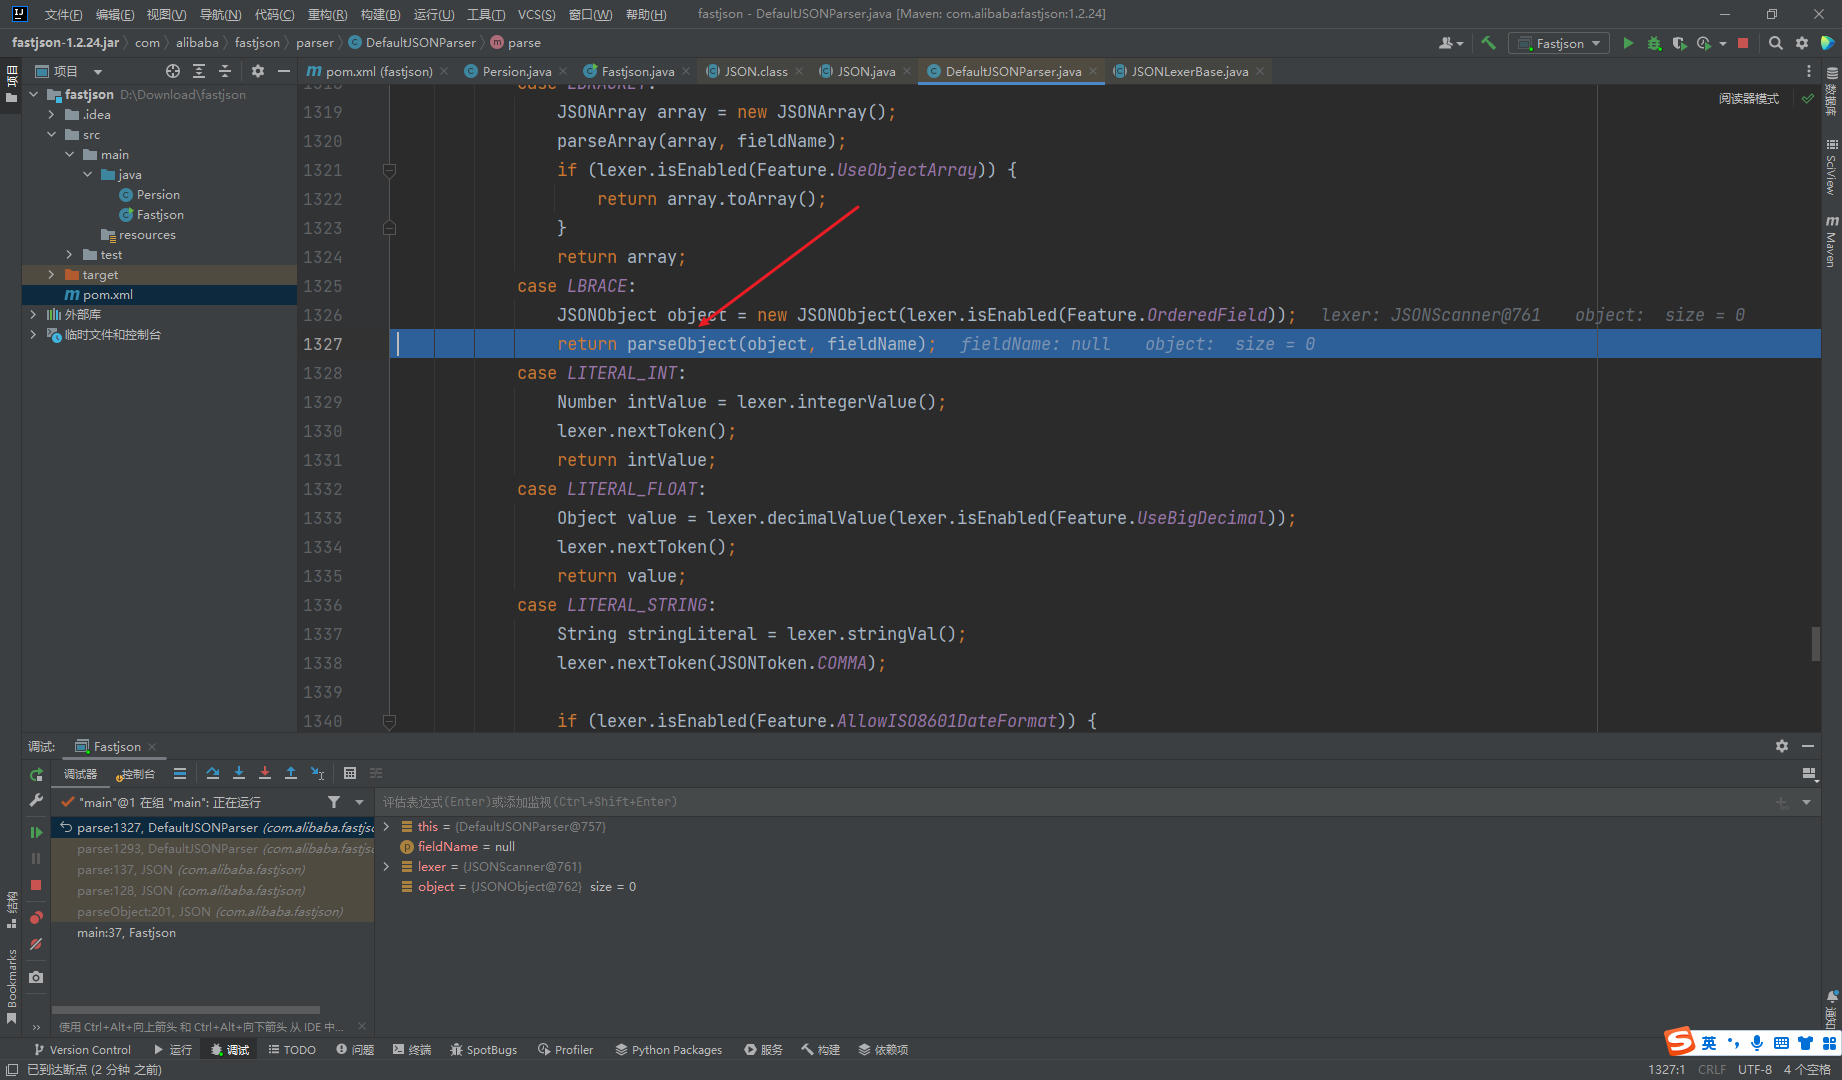Filter frames funnel icon in debugger

[x=334, y=802]
